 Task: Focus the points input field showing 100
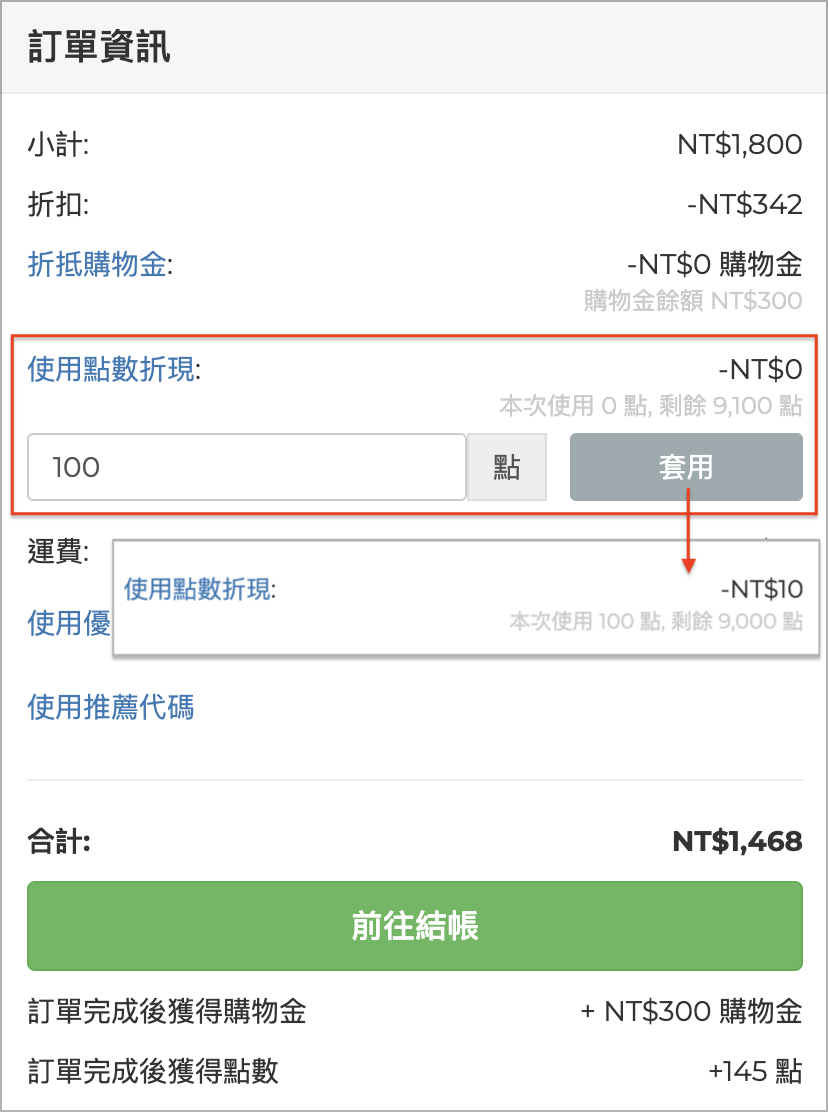[247, 466]
